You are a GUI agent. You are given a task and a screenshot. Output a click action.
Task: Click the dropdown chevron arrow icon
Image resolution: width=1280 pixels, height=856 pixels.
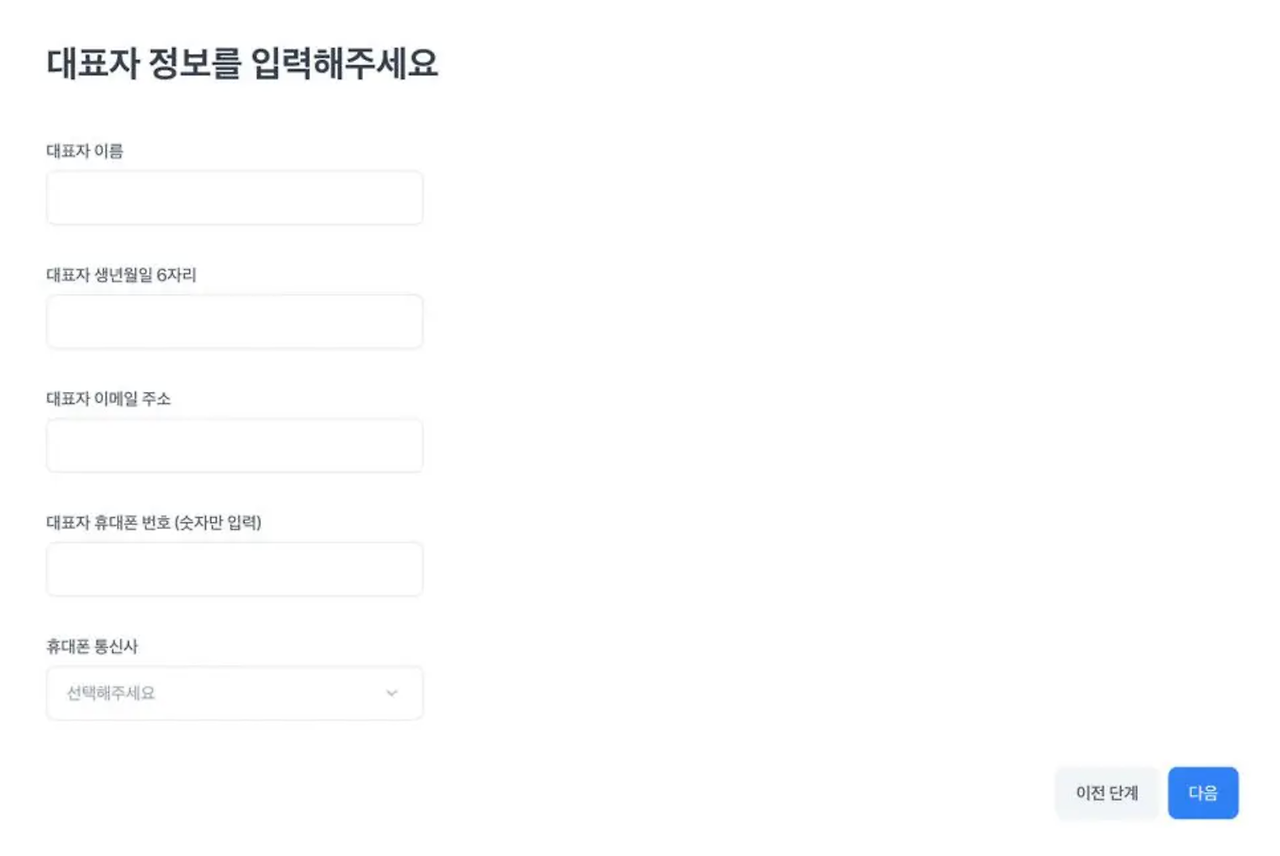(x=391, y=692)
